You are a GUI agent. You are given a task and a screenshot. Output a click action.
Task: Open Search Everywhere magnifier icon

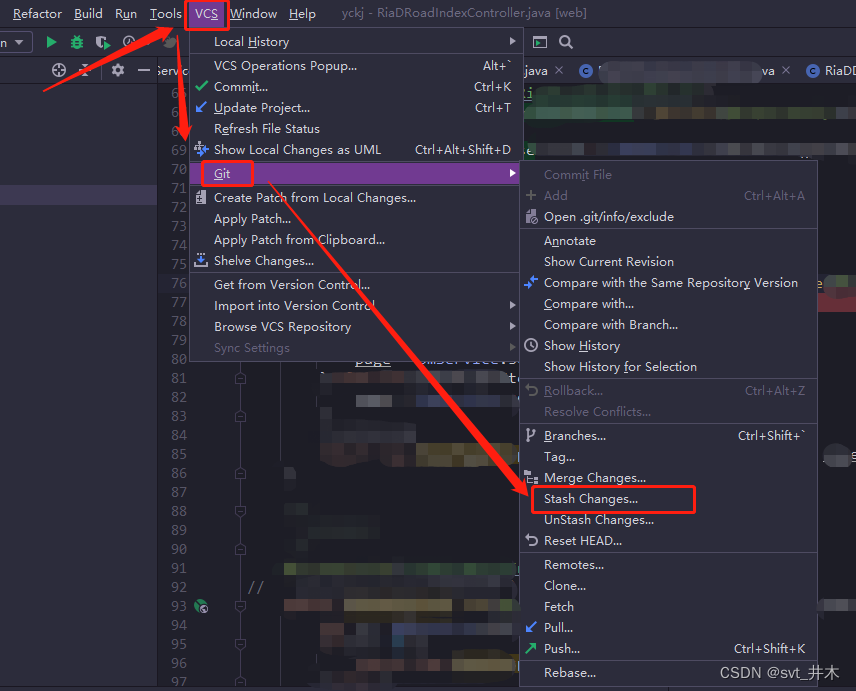566,42
